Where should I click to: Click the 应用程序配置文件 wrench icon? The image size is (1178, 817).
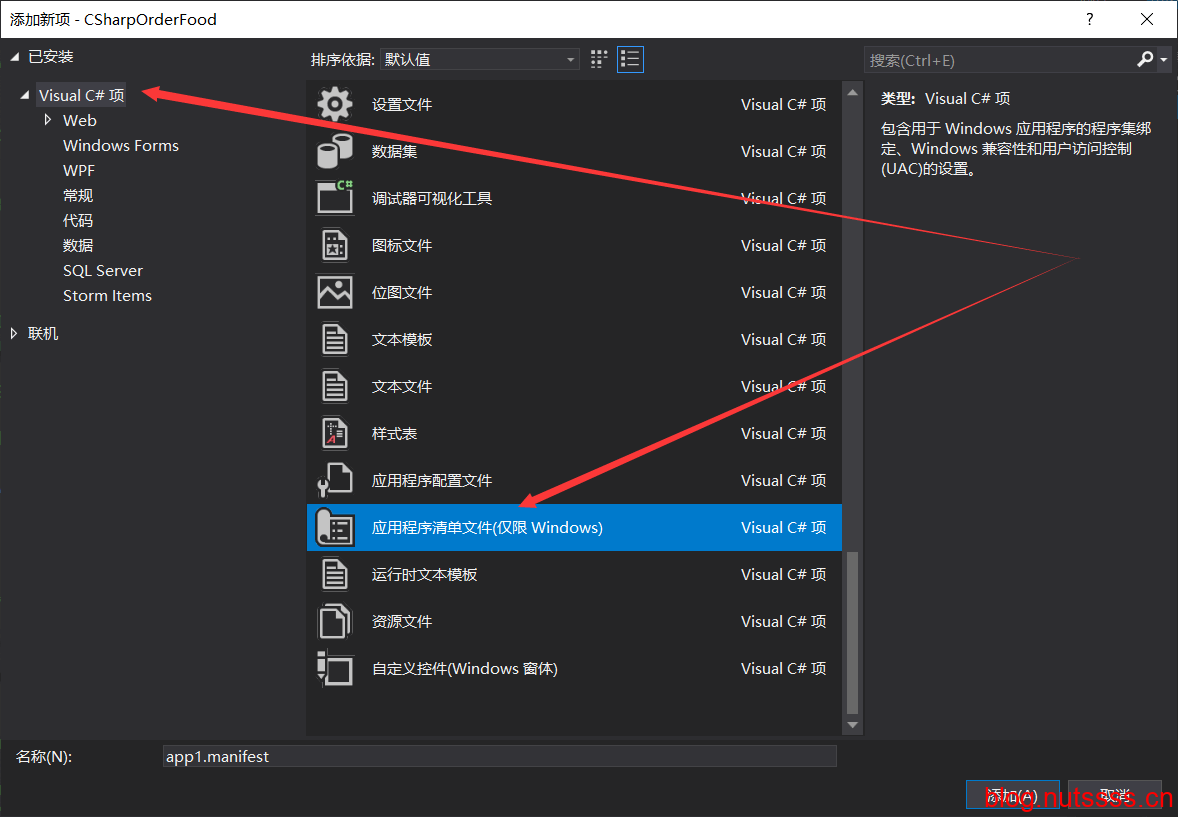pyautogui.click(x=334, y=480)
